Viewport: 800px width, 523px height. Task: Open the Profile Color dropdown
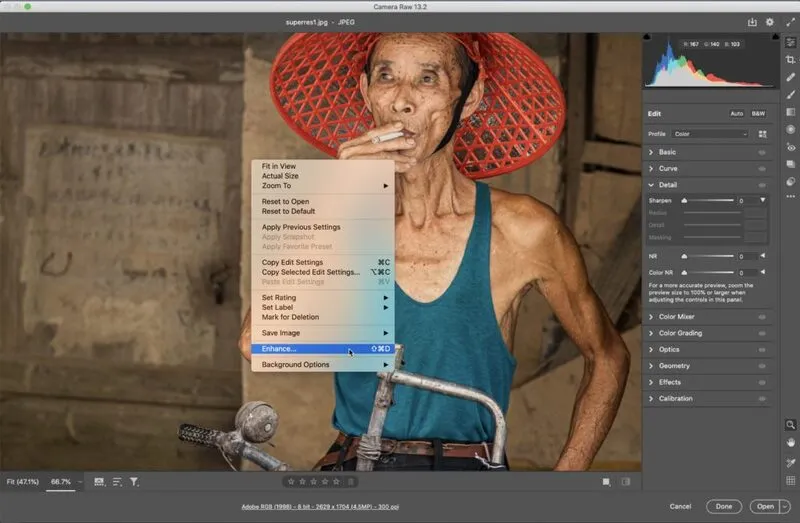(710, 134)
